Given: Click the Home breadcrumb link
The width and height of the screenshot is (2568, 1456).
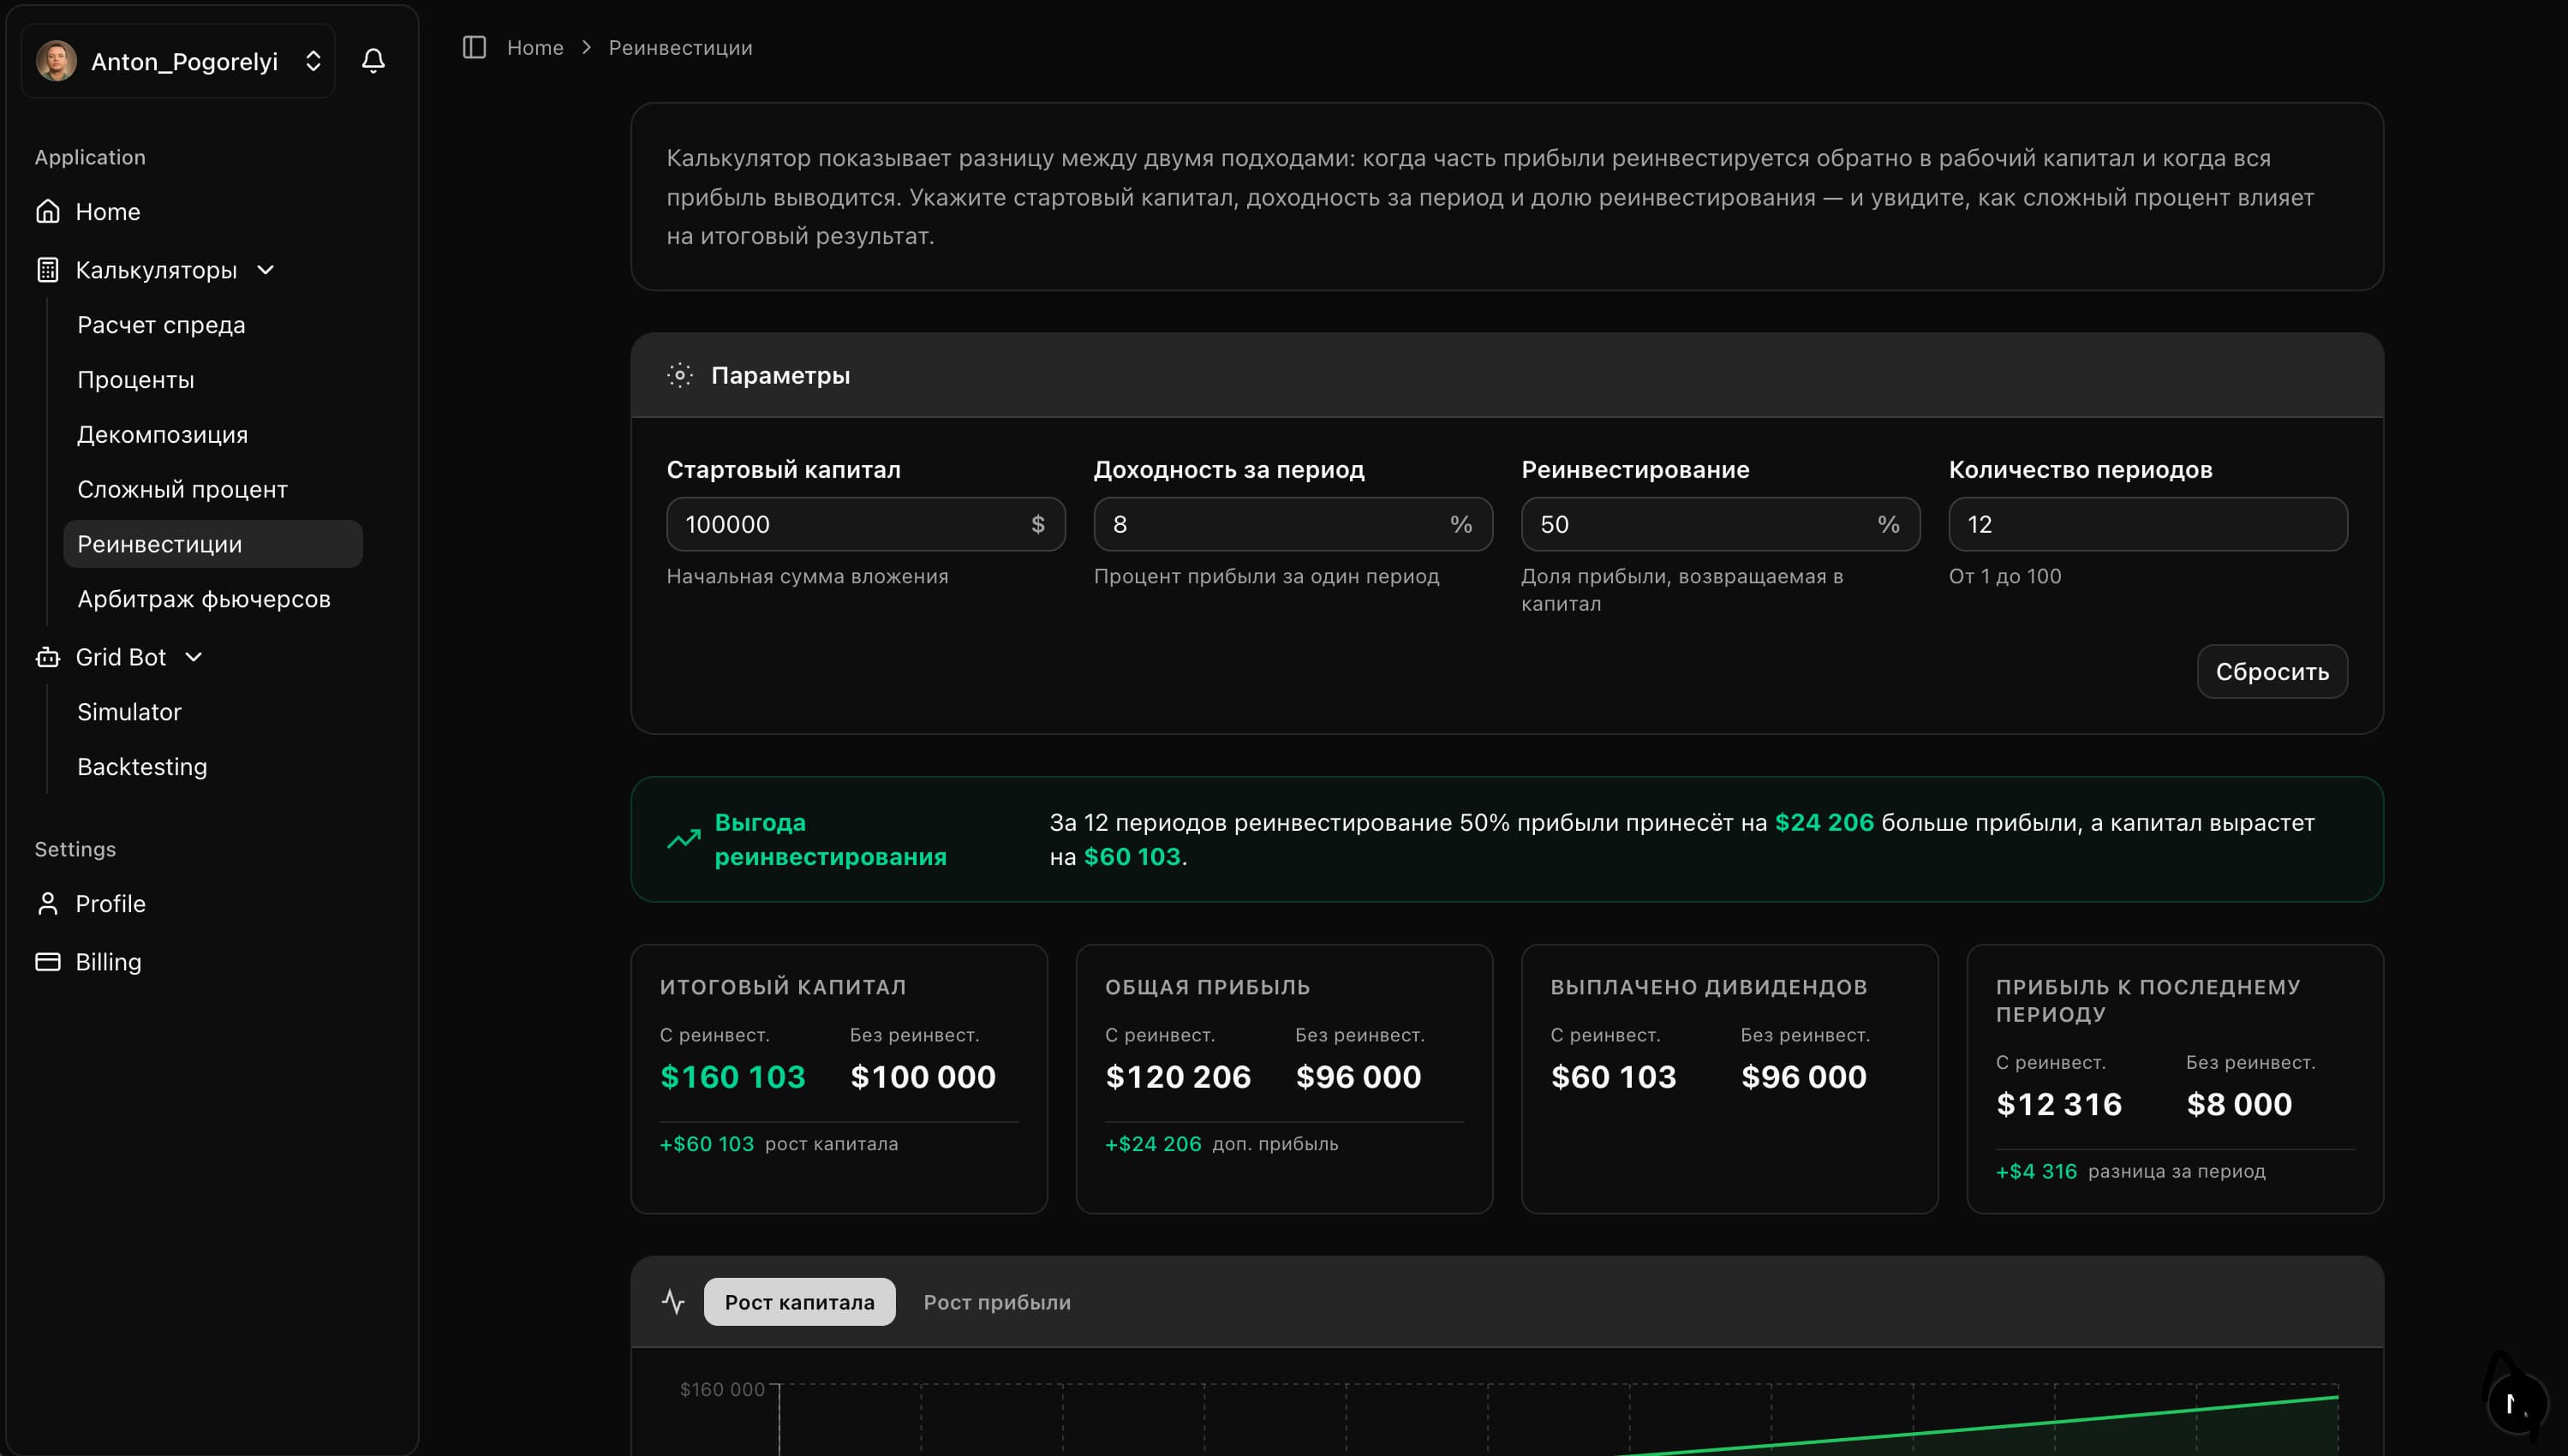Looking at the screenshot, I should [535, 47].
